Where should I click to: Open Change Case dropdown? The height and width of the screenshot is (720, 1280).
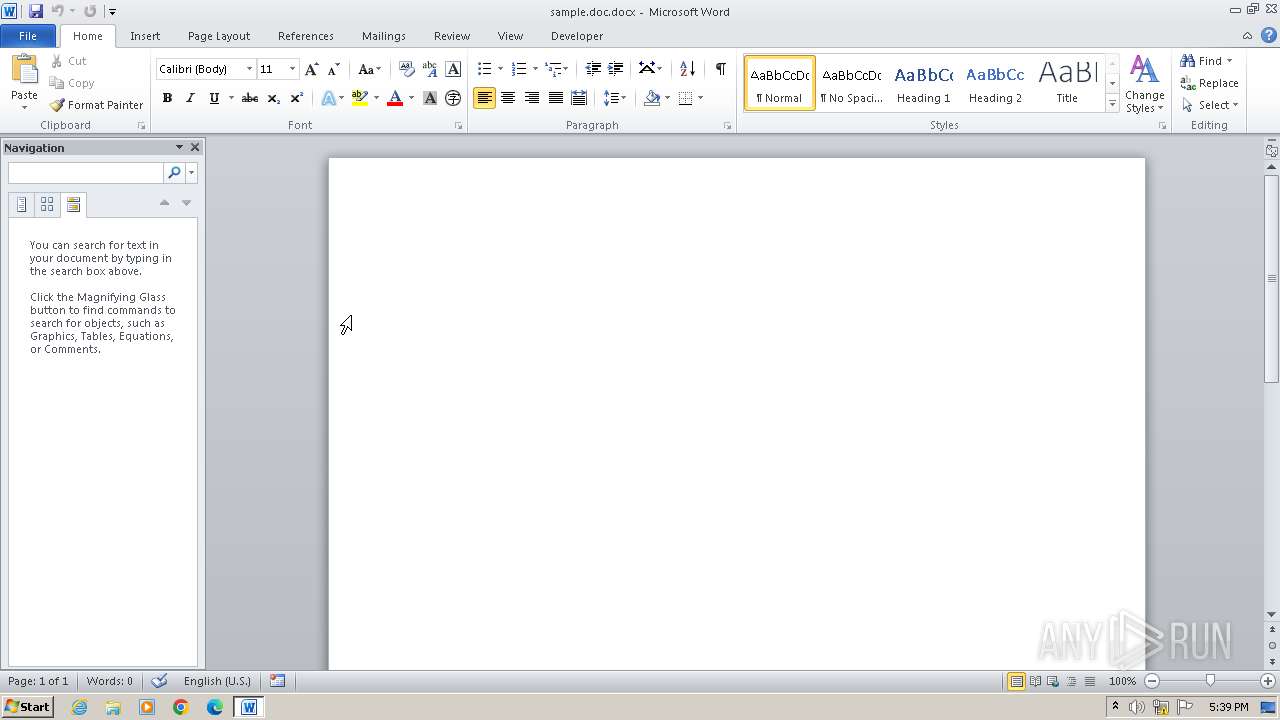click(369, 69)
